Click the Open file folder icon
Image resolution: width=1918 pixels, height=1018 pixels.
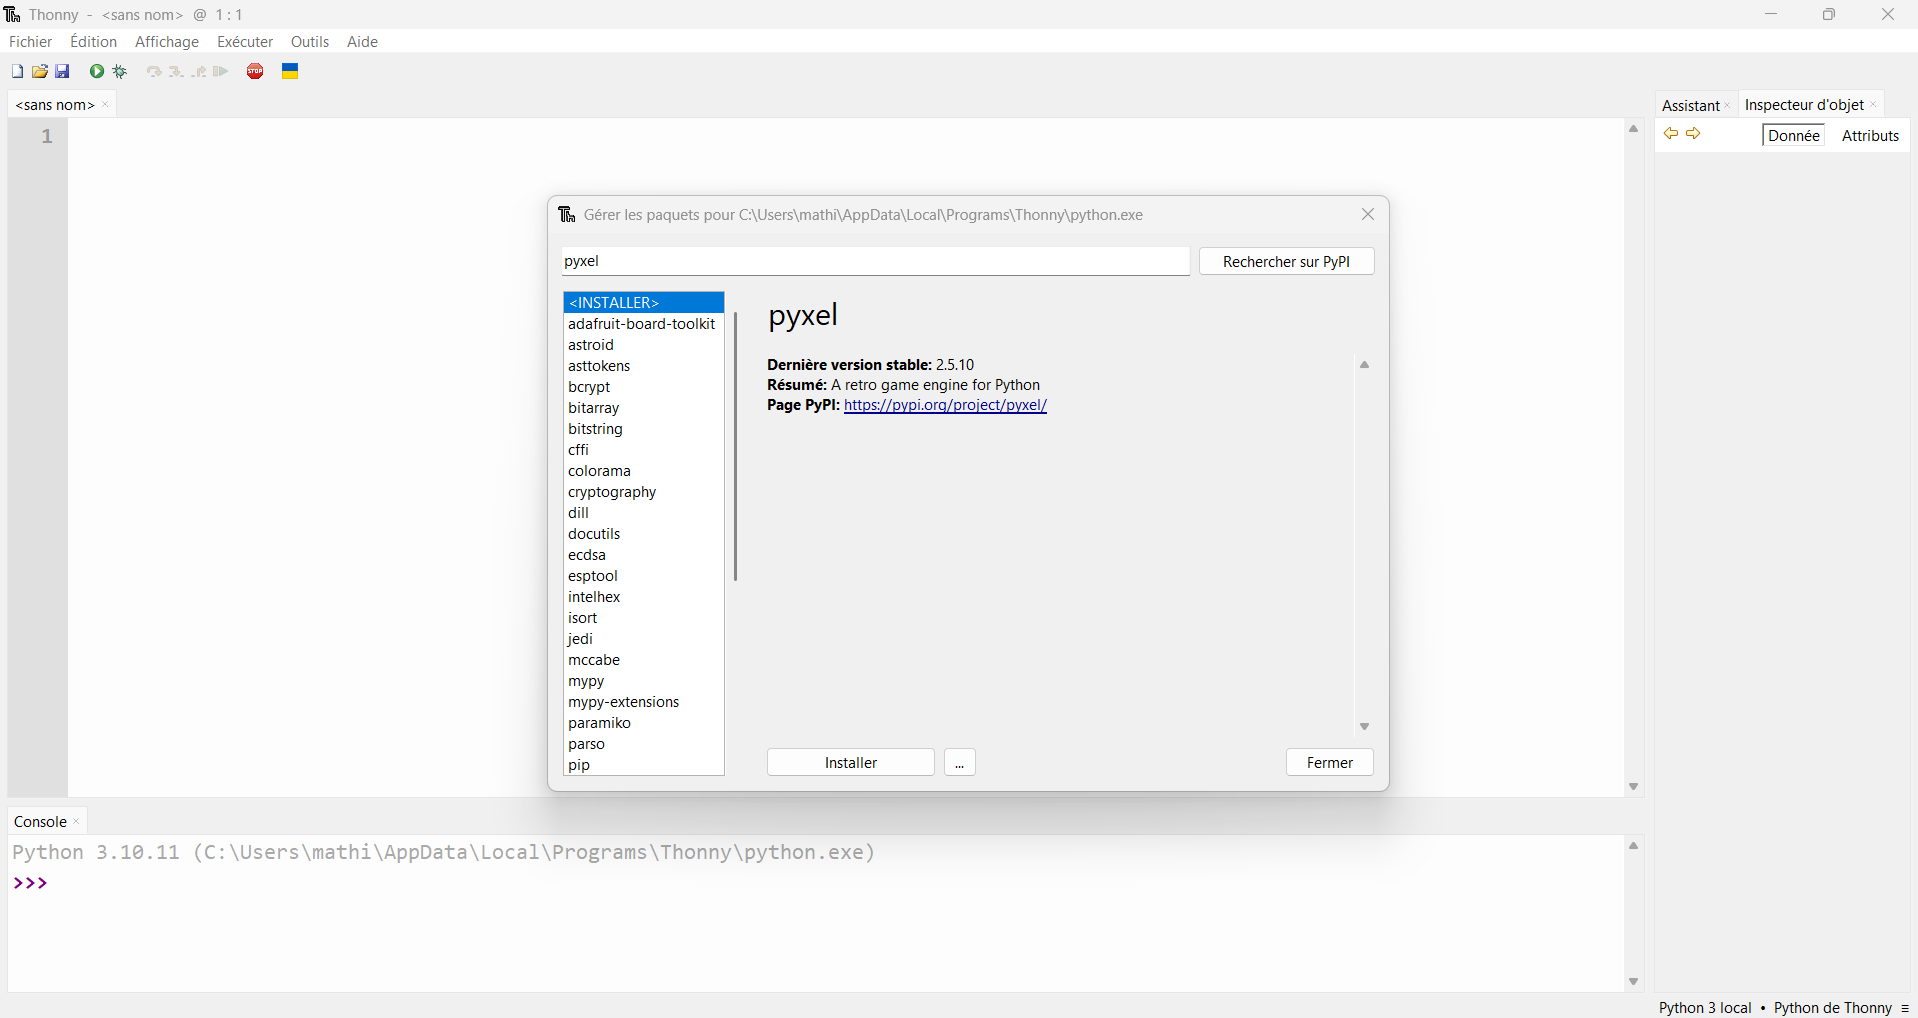point(40,71)
